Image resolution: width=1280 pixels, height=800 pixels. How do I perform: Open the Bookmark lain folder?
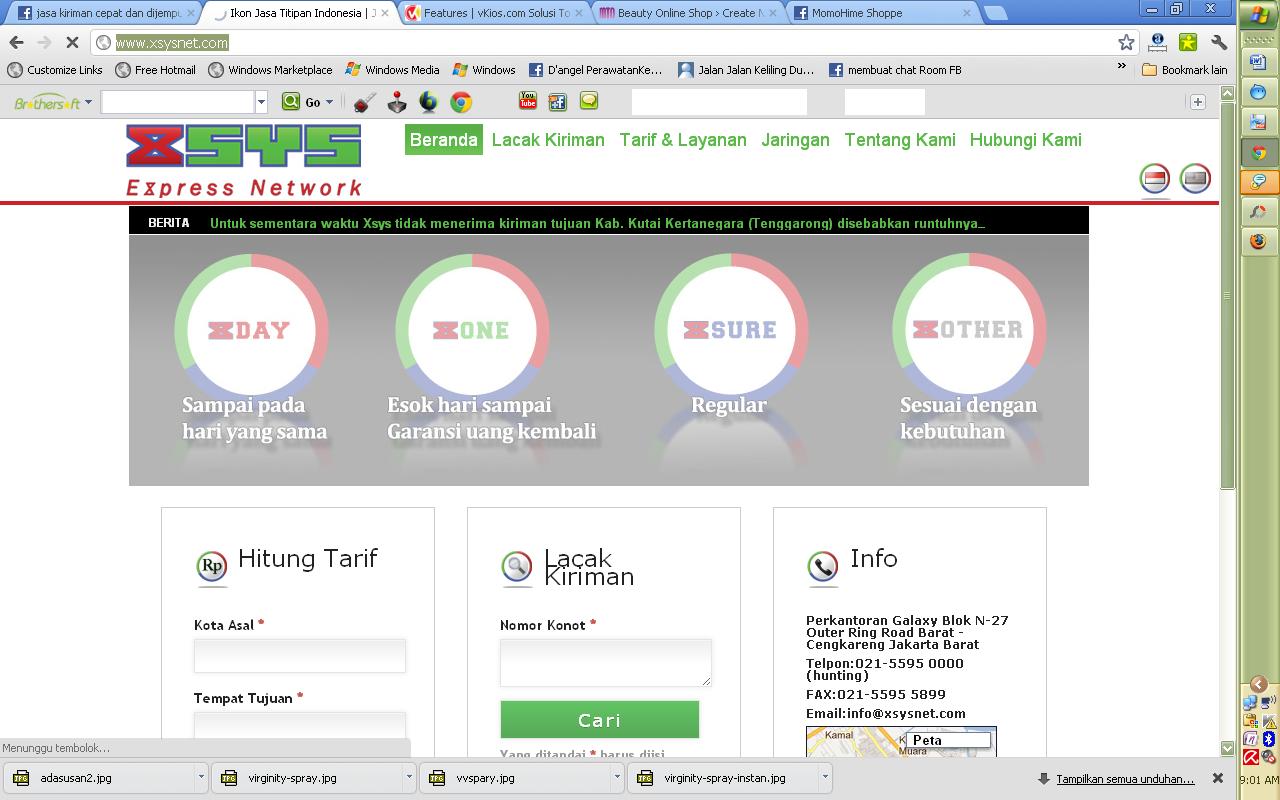click(1185, 70)
